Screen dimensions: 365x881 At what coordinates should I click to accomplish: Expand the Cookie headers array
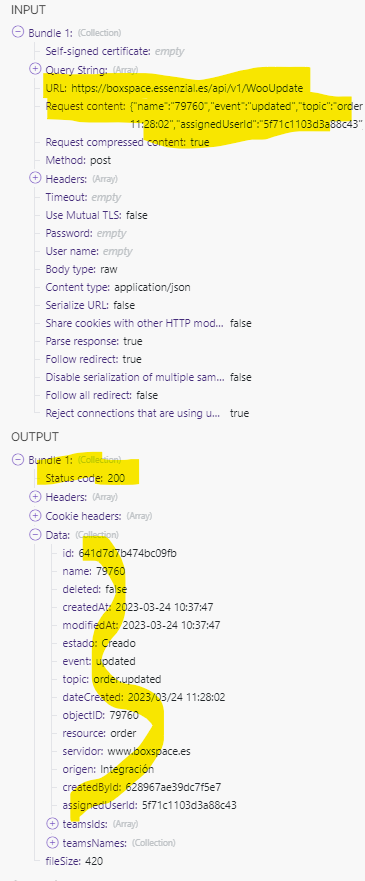click(x=35, y=515)
